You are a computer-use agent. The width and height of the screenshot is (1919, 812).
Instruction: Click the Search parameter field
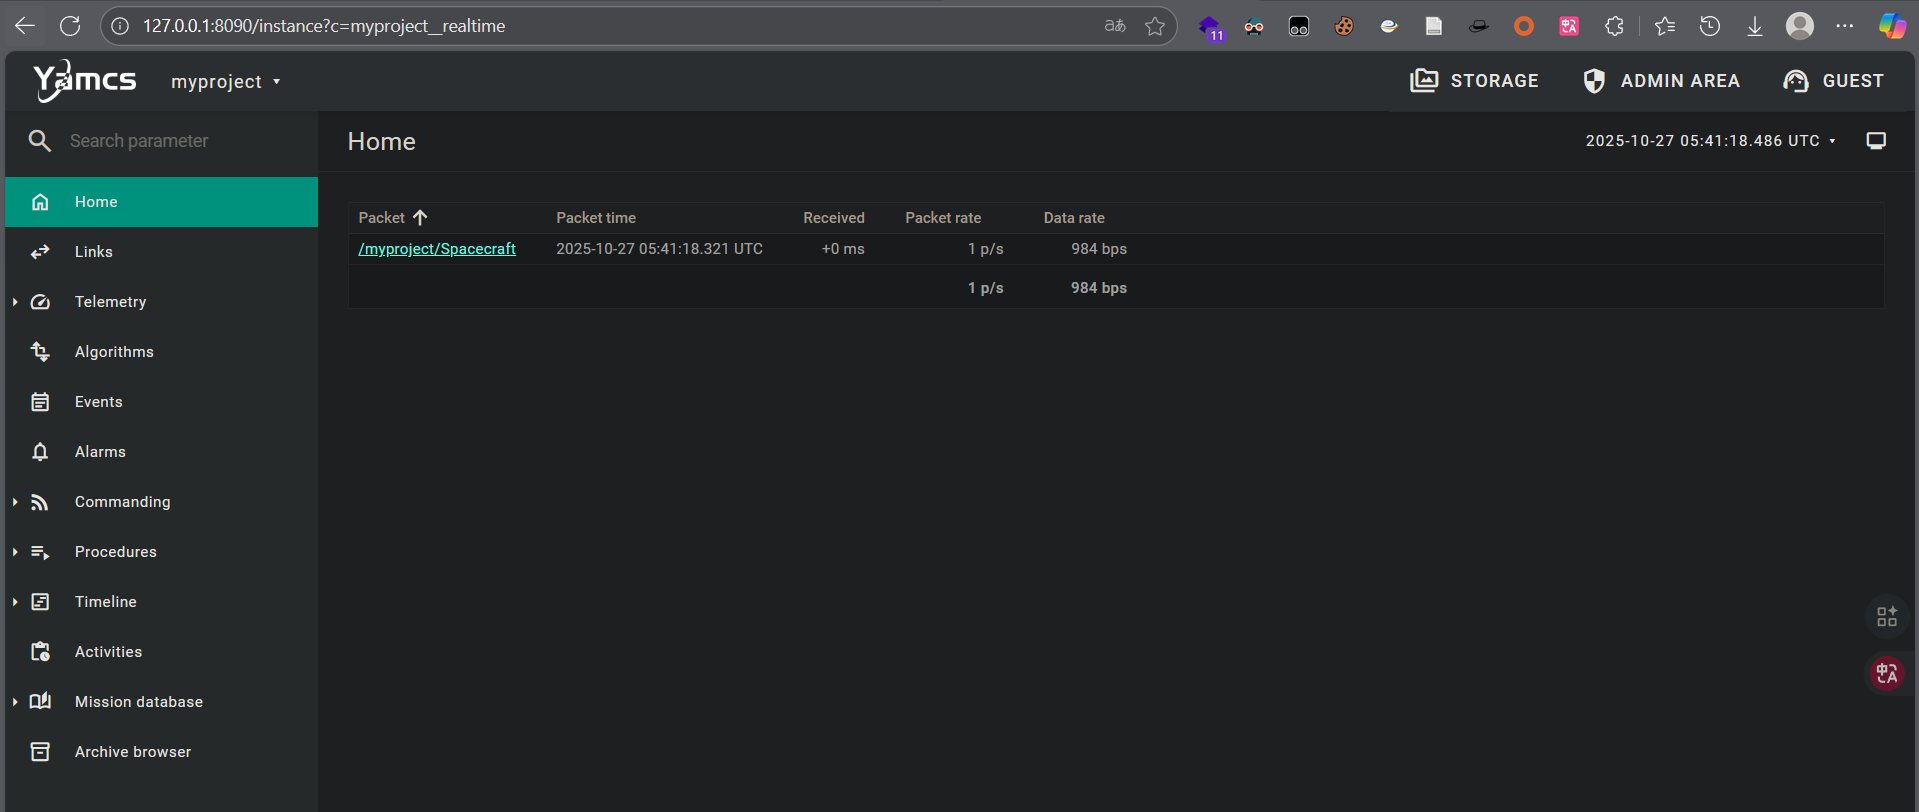[x=180, y=141]
